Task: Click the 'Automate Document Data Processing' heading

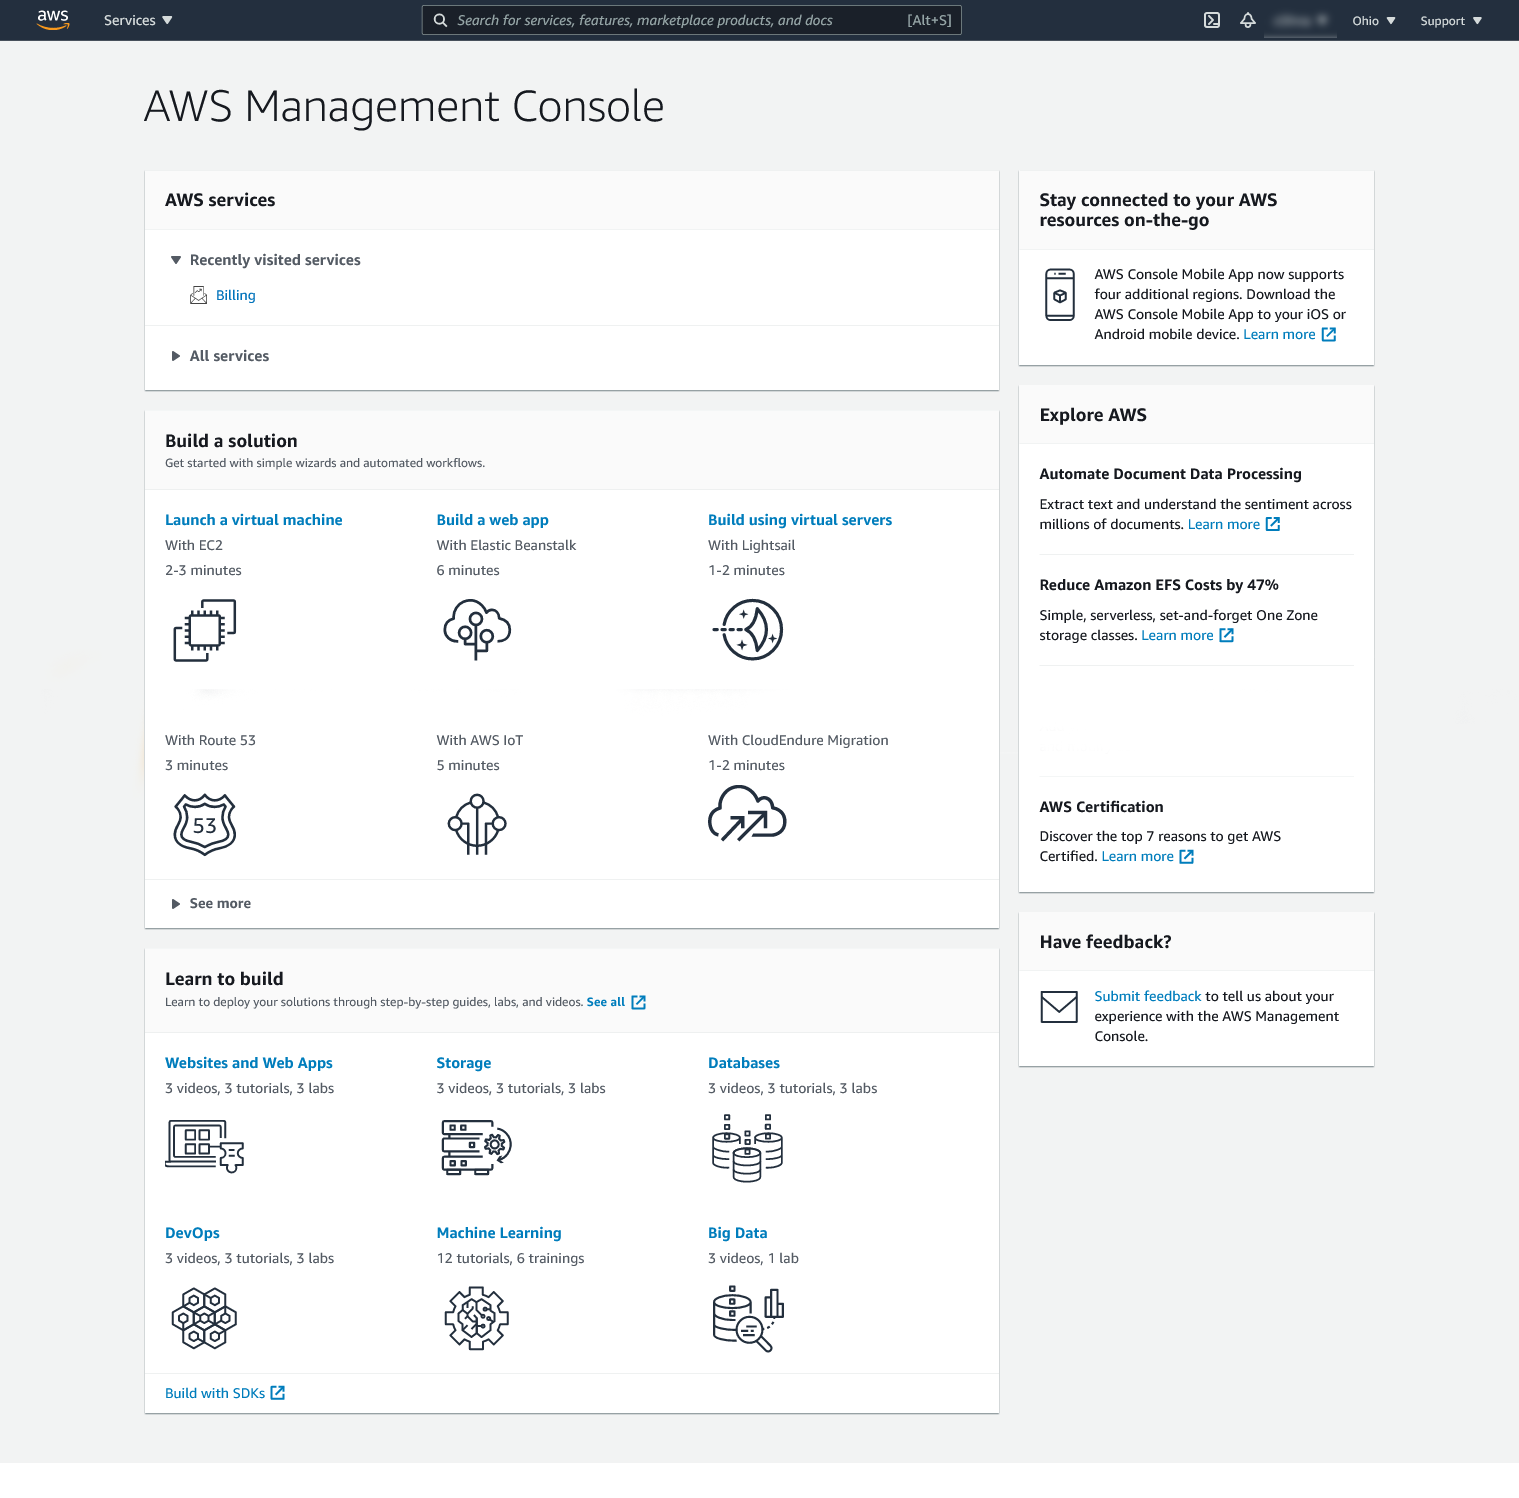Action: click(1170, 474)
